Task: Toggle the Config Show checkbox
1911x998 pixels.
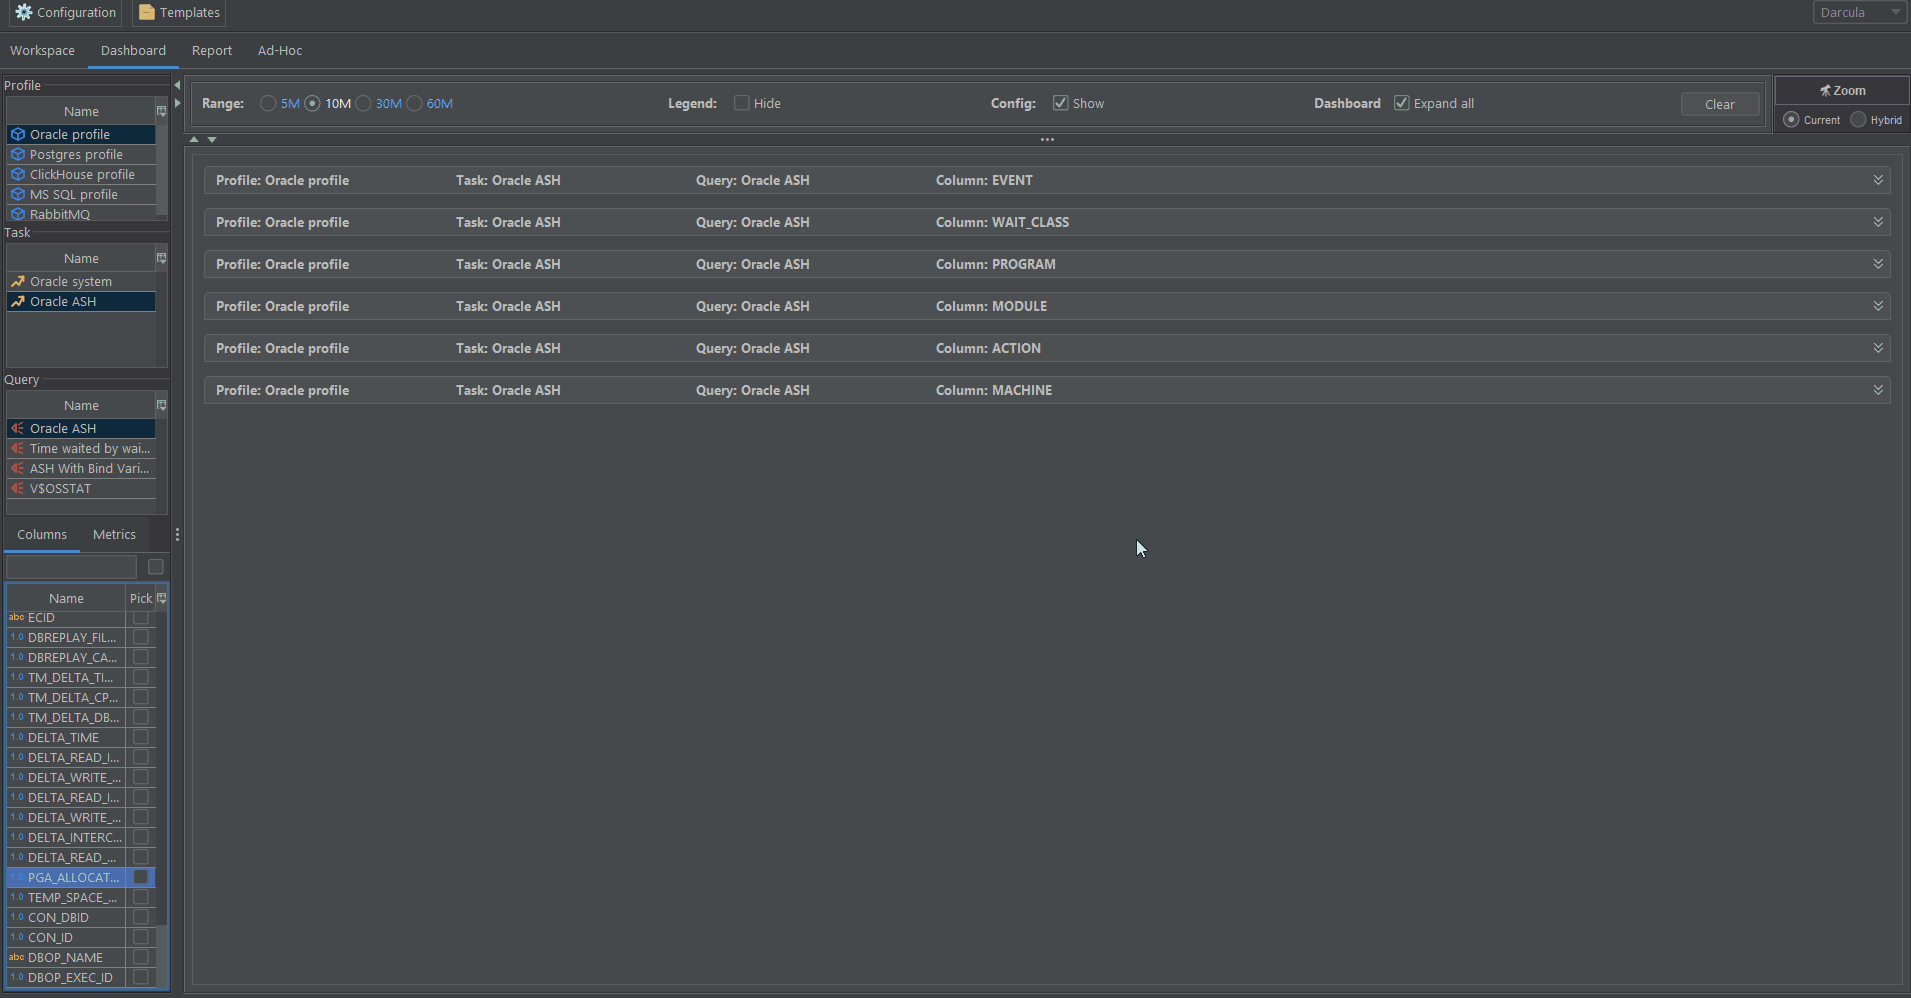Action: click(x=1061, y=103)
